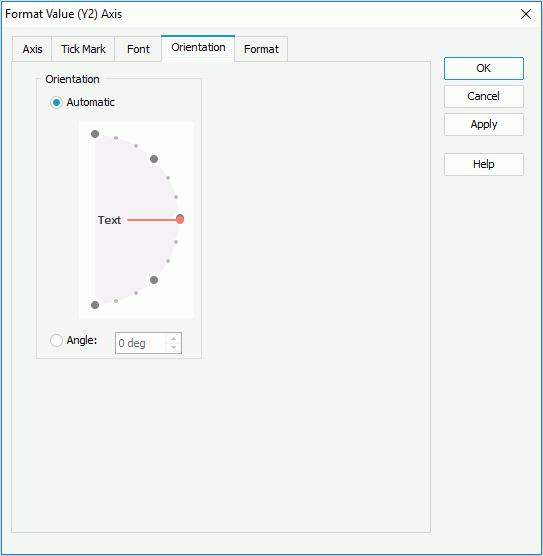Viewport: 543px width, 556px height.
Task: Pick the top 90-degree orientation dot
Action: click(95, 134)
